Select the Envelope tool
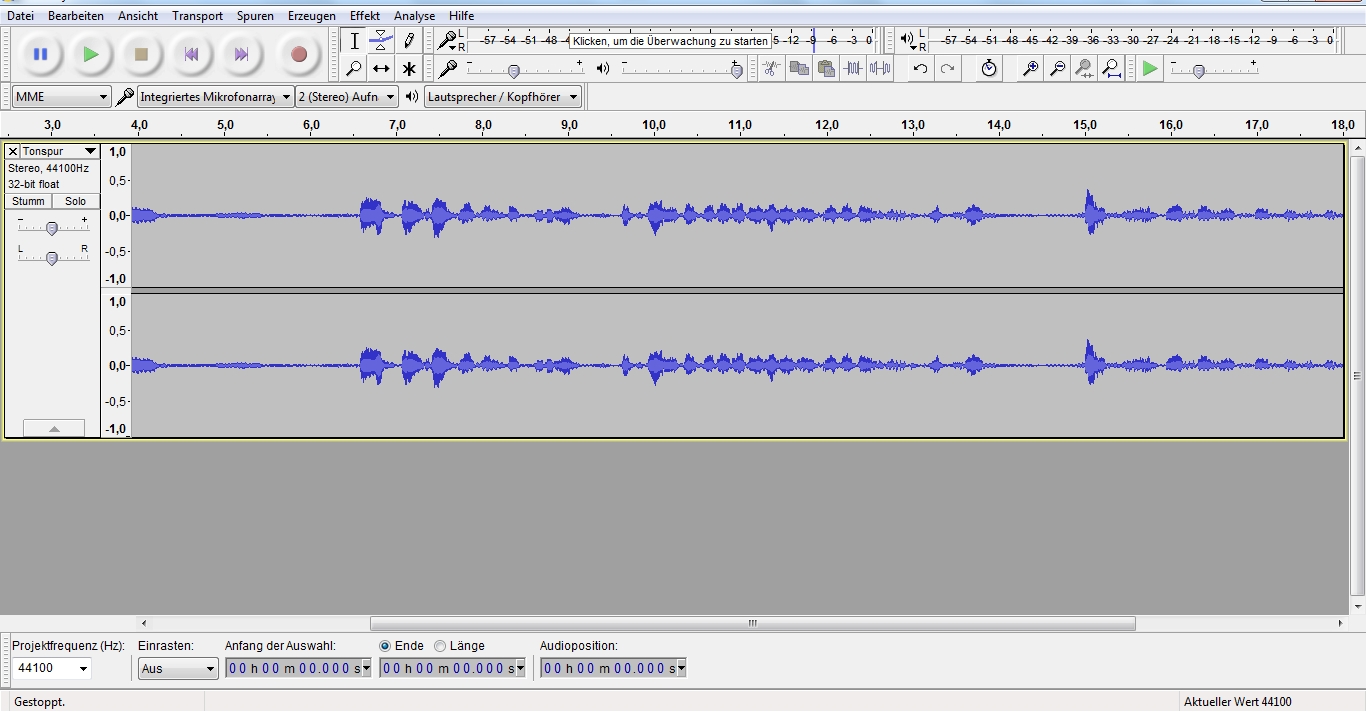The width and height of the screenshot is (1366, 712). [x=381, y=41]
